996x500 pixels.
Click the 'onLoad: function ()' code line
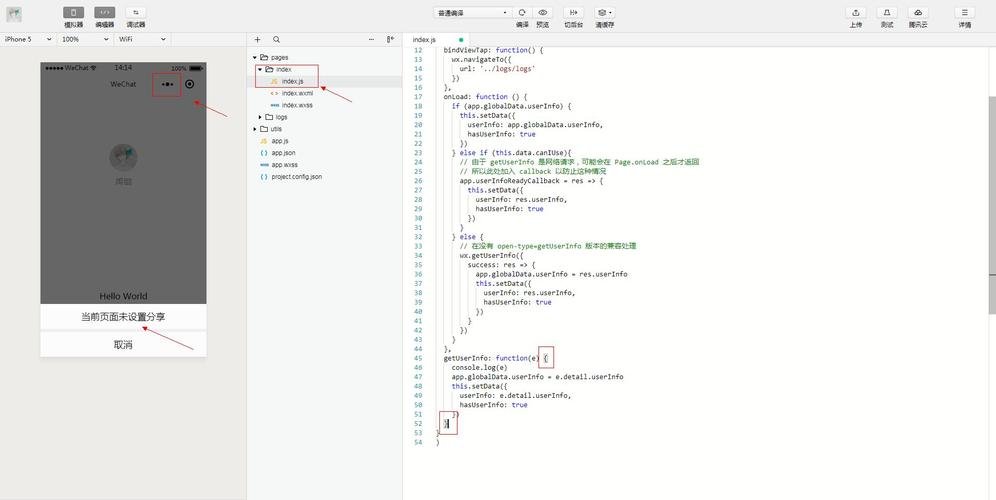click(485, 97)
